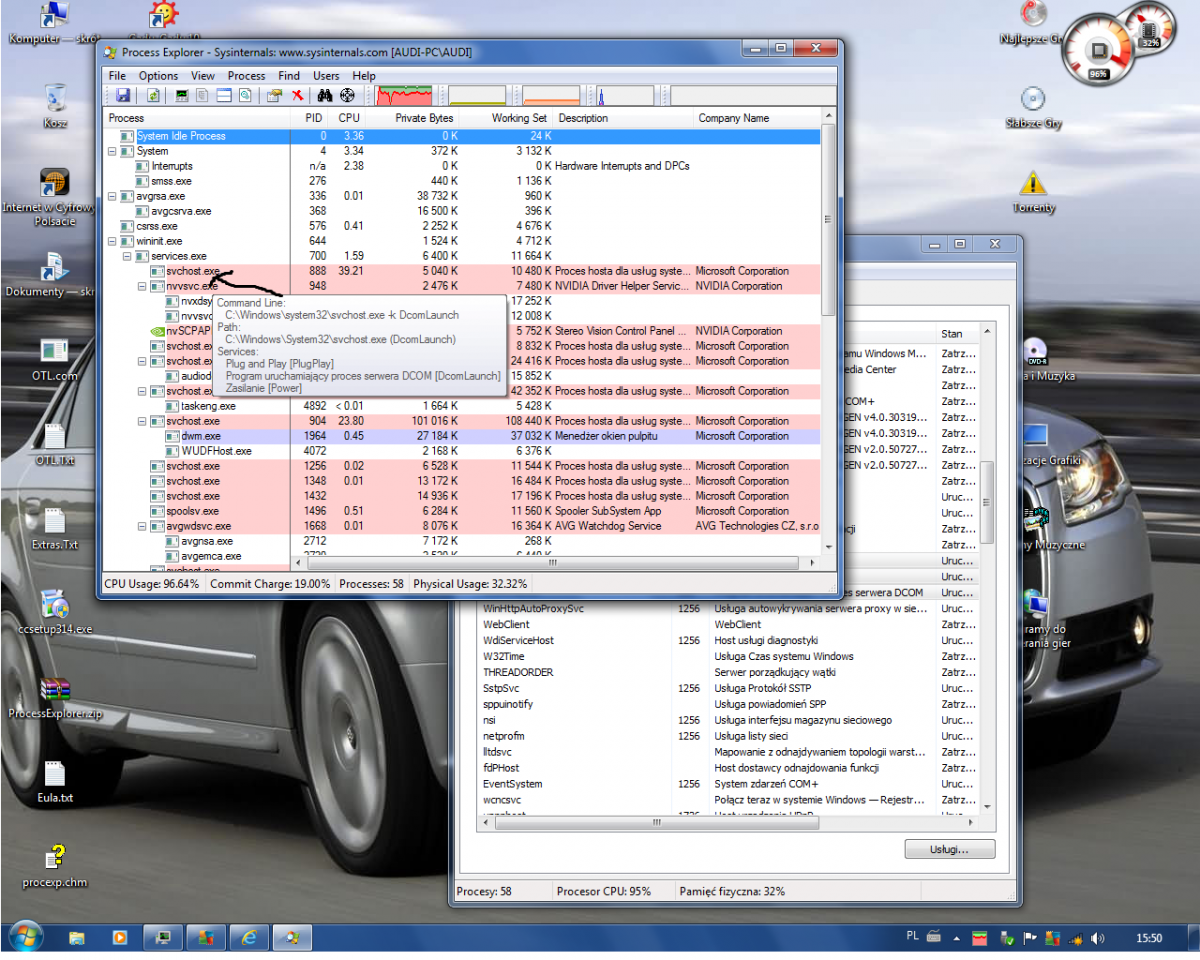Viewport: 1200px width, 960px height.
Task: Open the Process menu in the menu bar
Action: tap(246, 76)
